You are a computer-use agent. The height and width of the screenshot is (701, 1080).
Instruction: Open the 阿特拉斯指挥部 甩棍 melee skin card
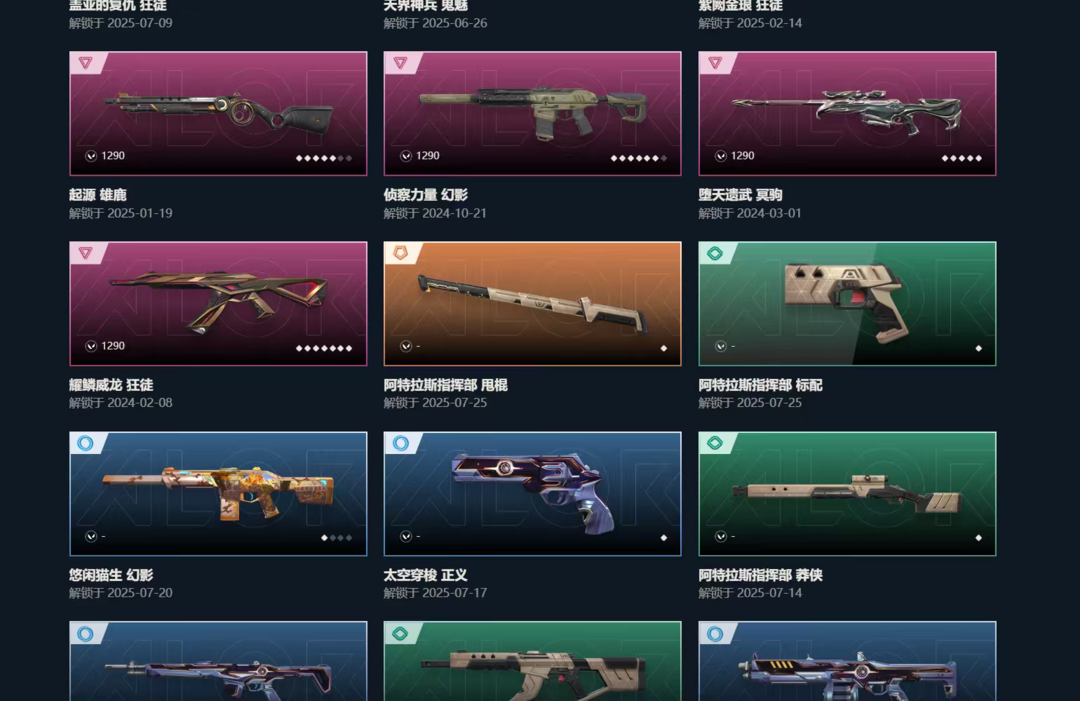coord(532,304)
